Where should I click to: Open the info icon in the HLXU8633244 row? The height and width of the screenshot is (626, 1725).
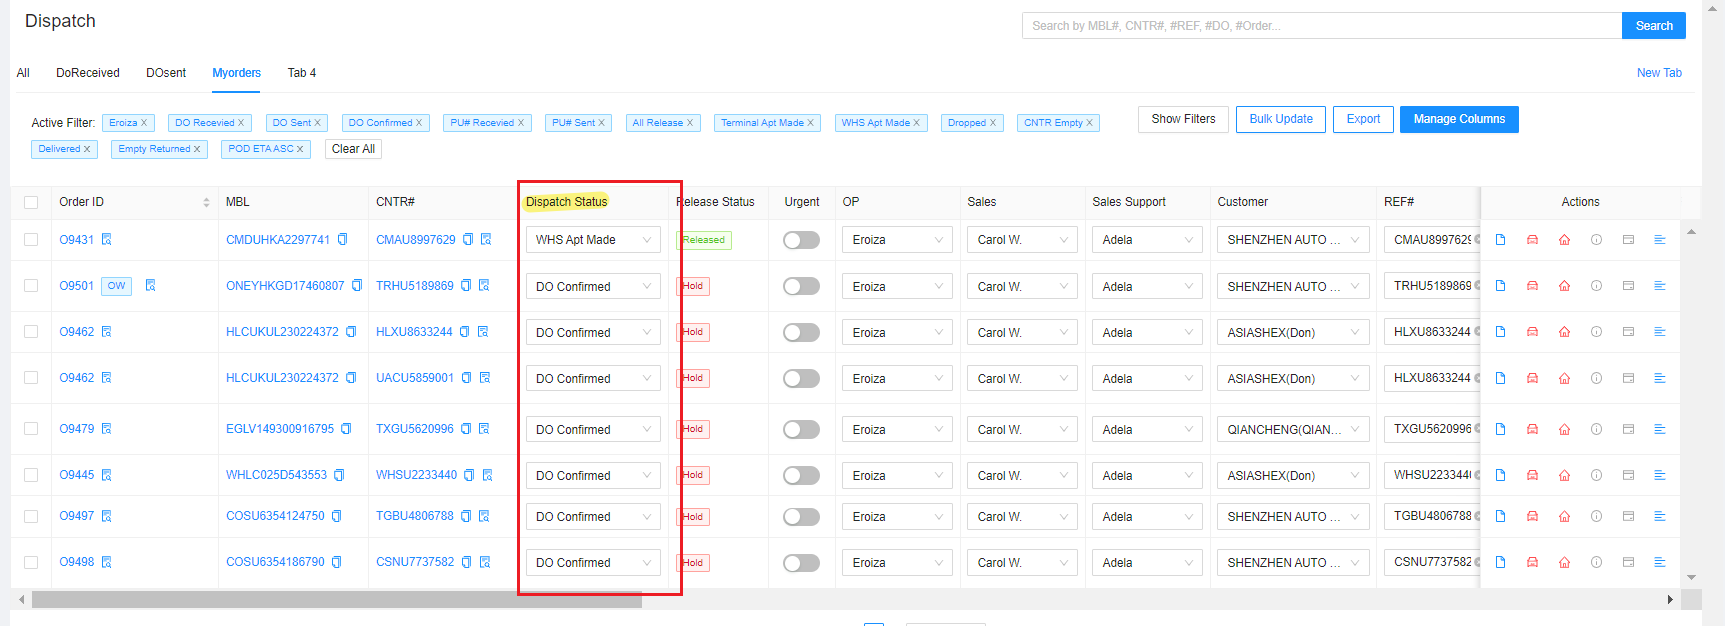click(x=1596, y=332)
